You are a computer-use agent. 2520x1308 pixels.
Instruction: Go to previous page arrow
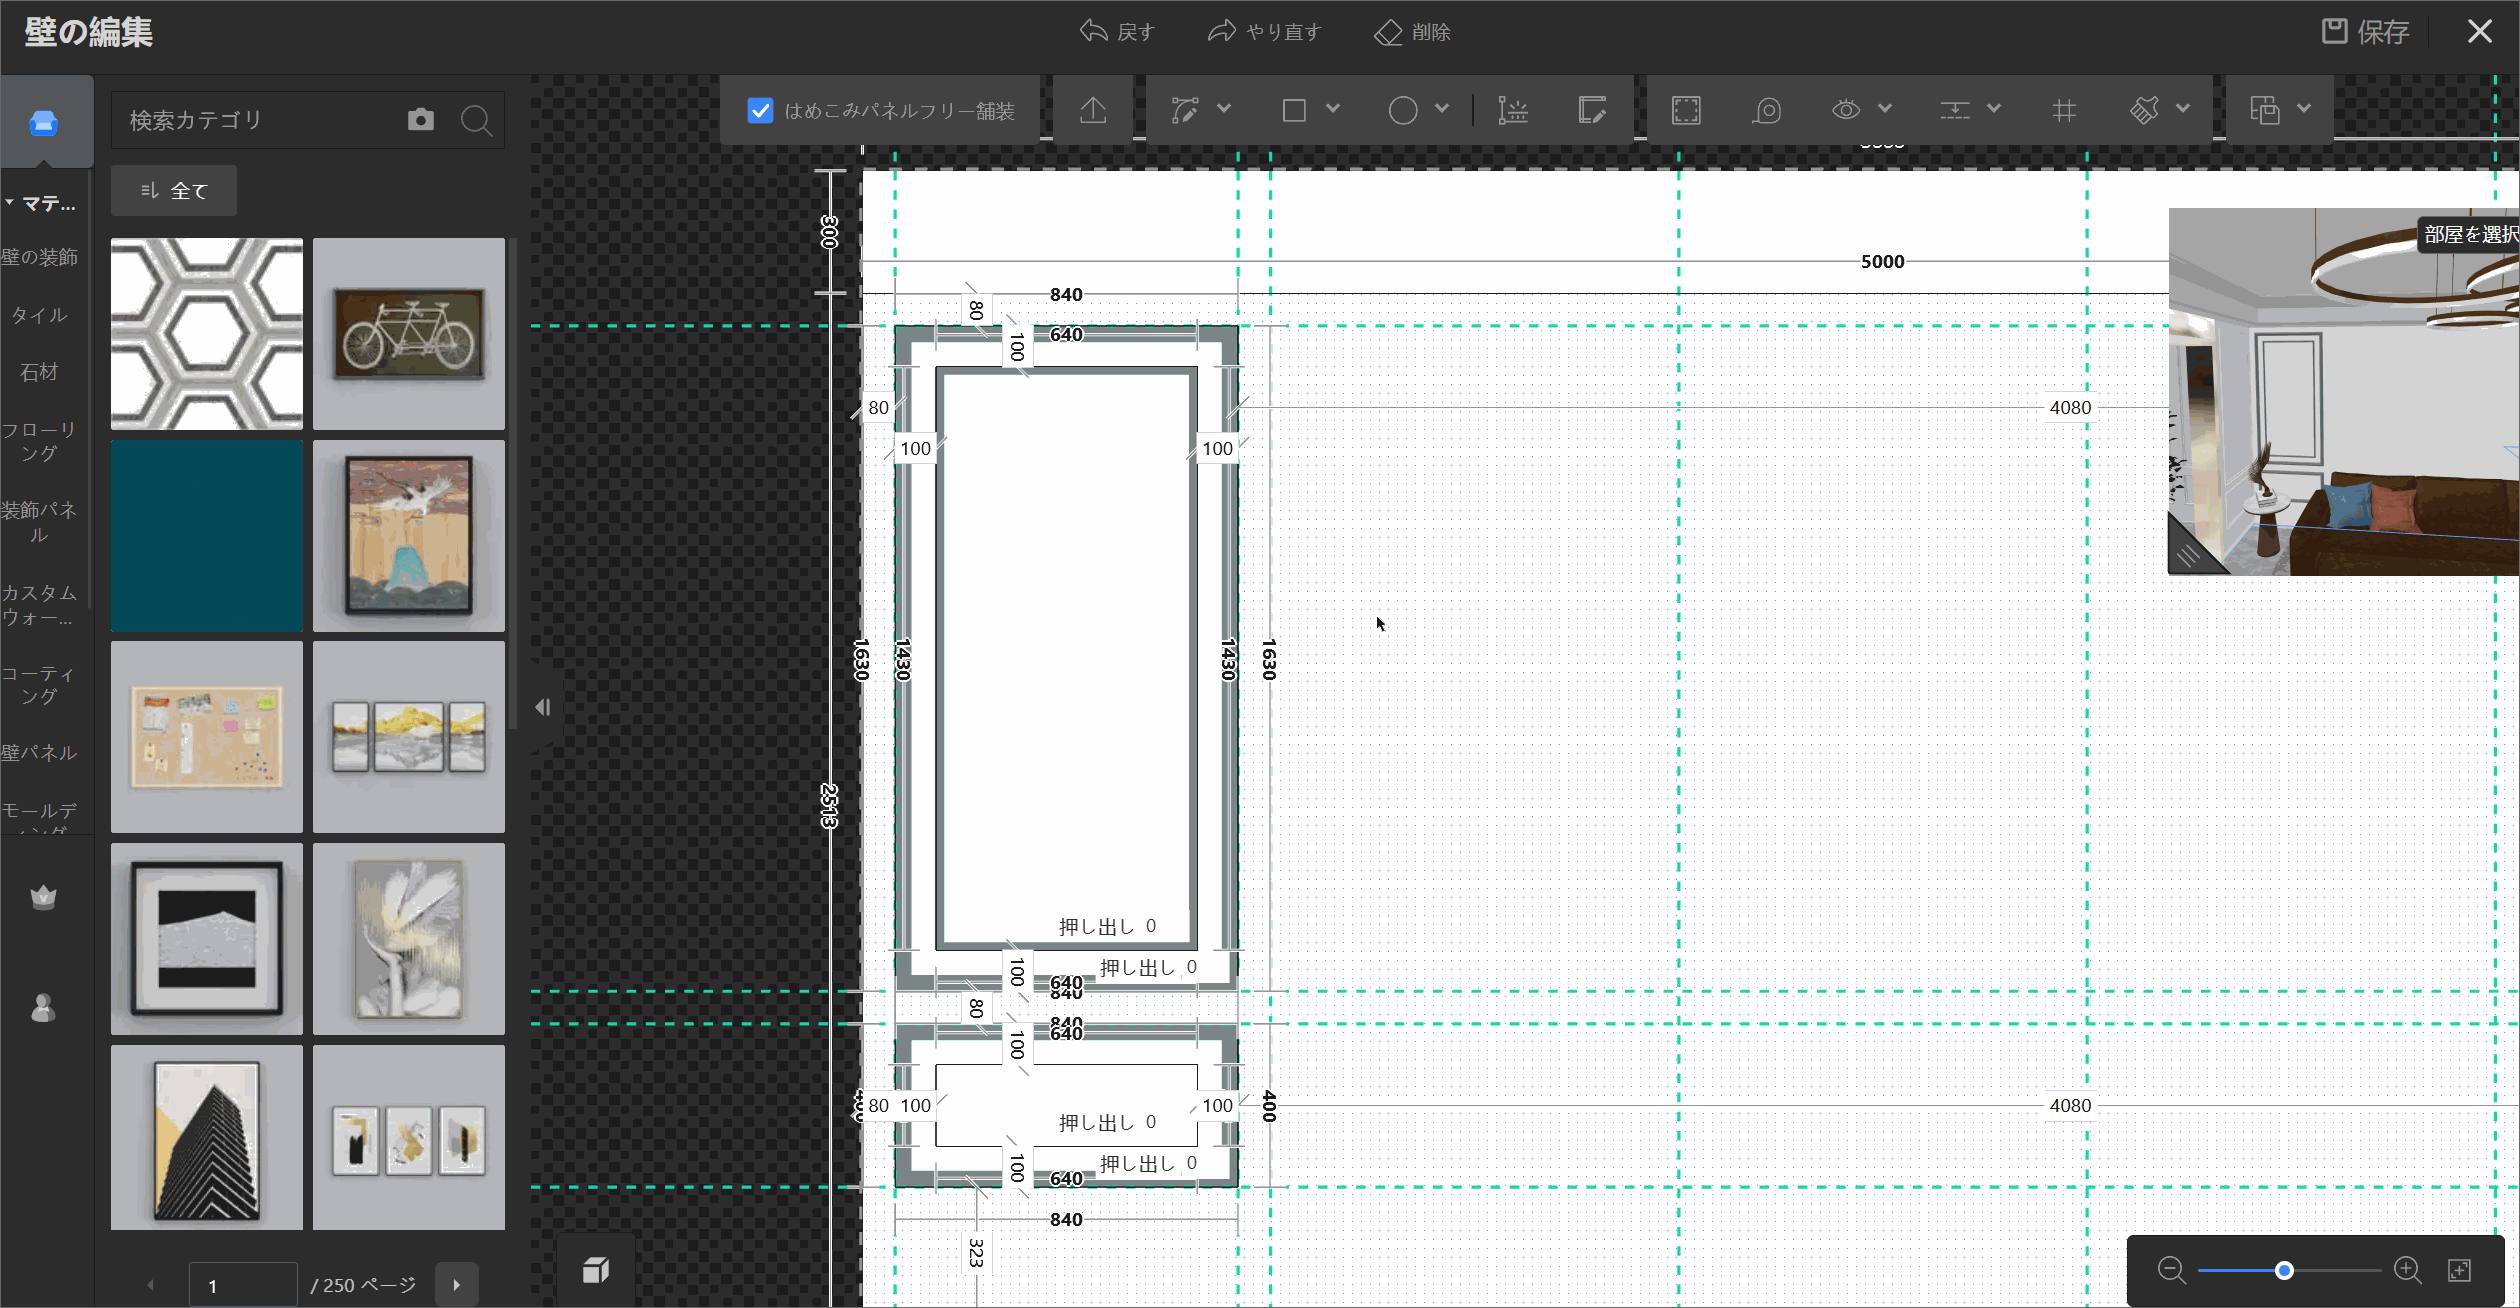(151, 1285)
